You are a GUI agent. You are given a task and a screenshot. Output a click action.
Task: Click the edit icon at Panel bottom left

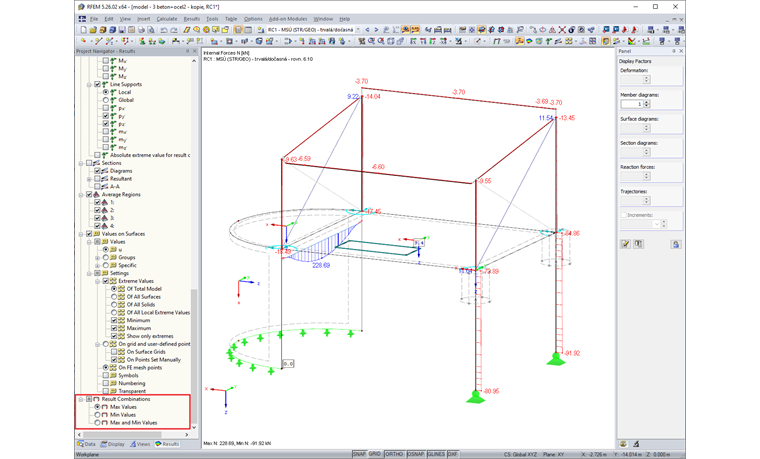pos(625,244)
